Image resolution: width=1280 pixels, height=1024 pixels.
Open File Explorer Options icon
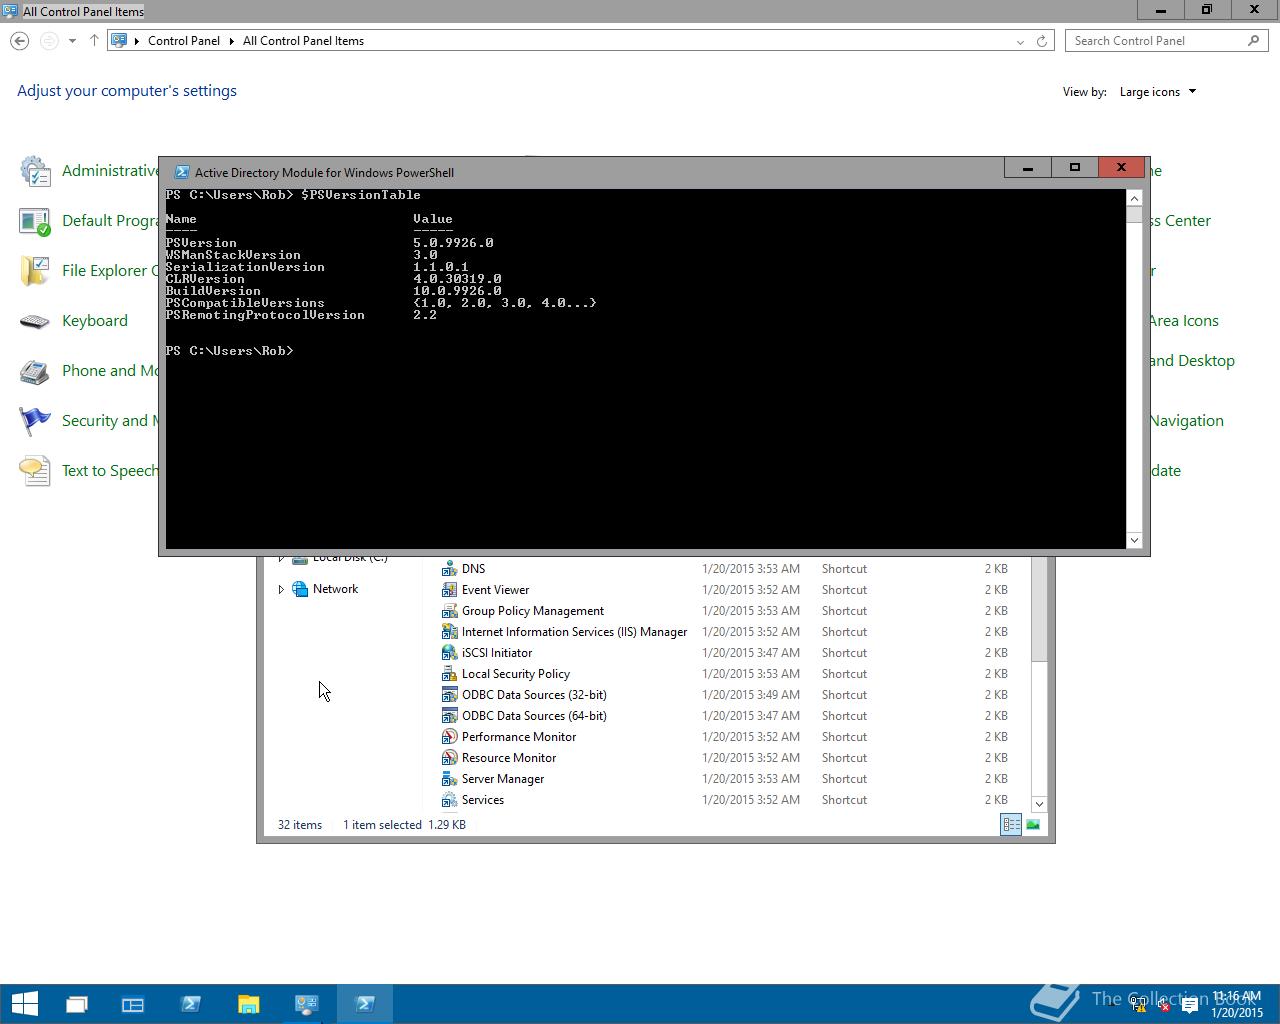tap(35, 271)
